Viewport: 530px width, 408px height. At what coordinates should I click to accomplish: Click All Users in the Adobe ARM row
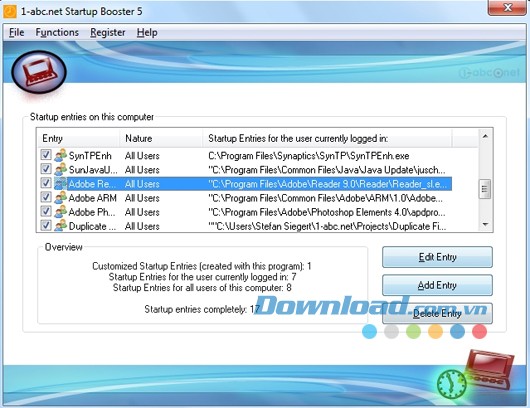[142, 198]
